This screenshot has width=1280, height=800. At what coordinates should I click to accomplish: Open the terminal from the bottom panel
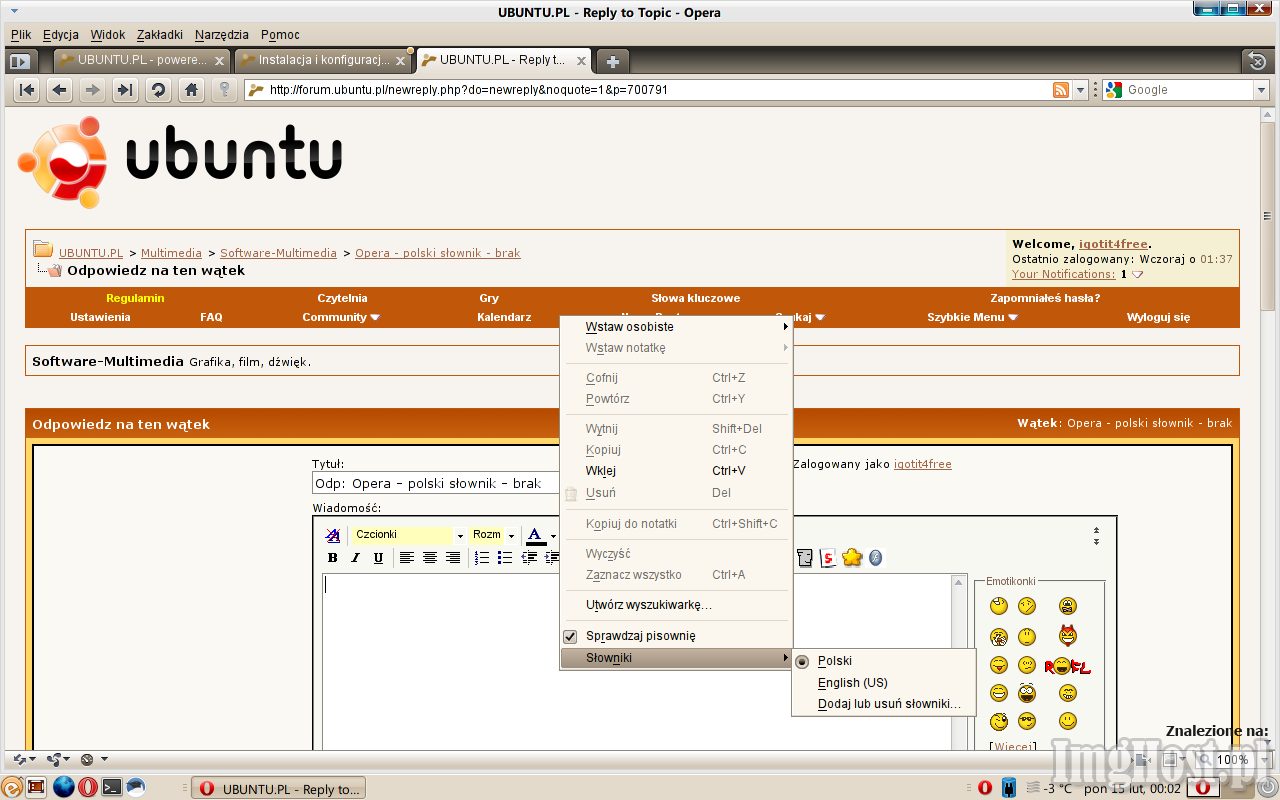coord(113,788)
